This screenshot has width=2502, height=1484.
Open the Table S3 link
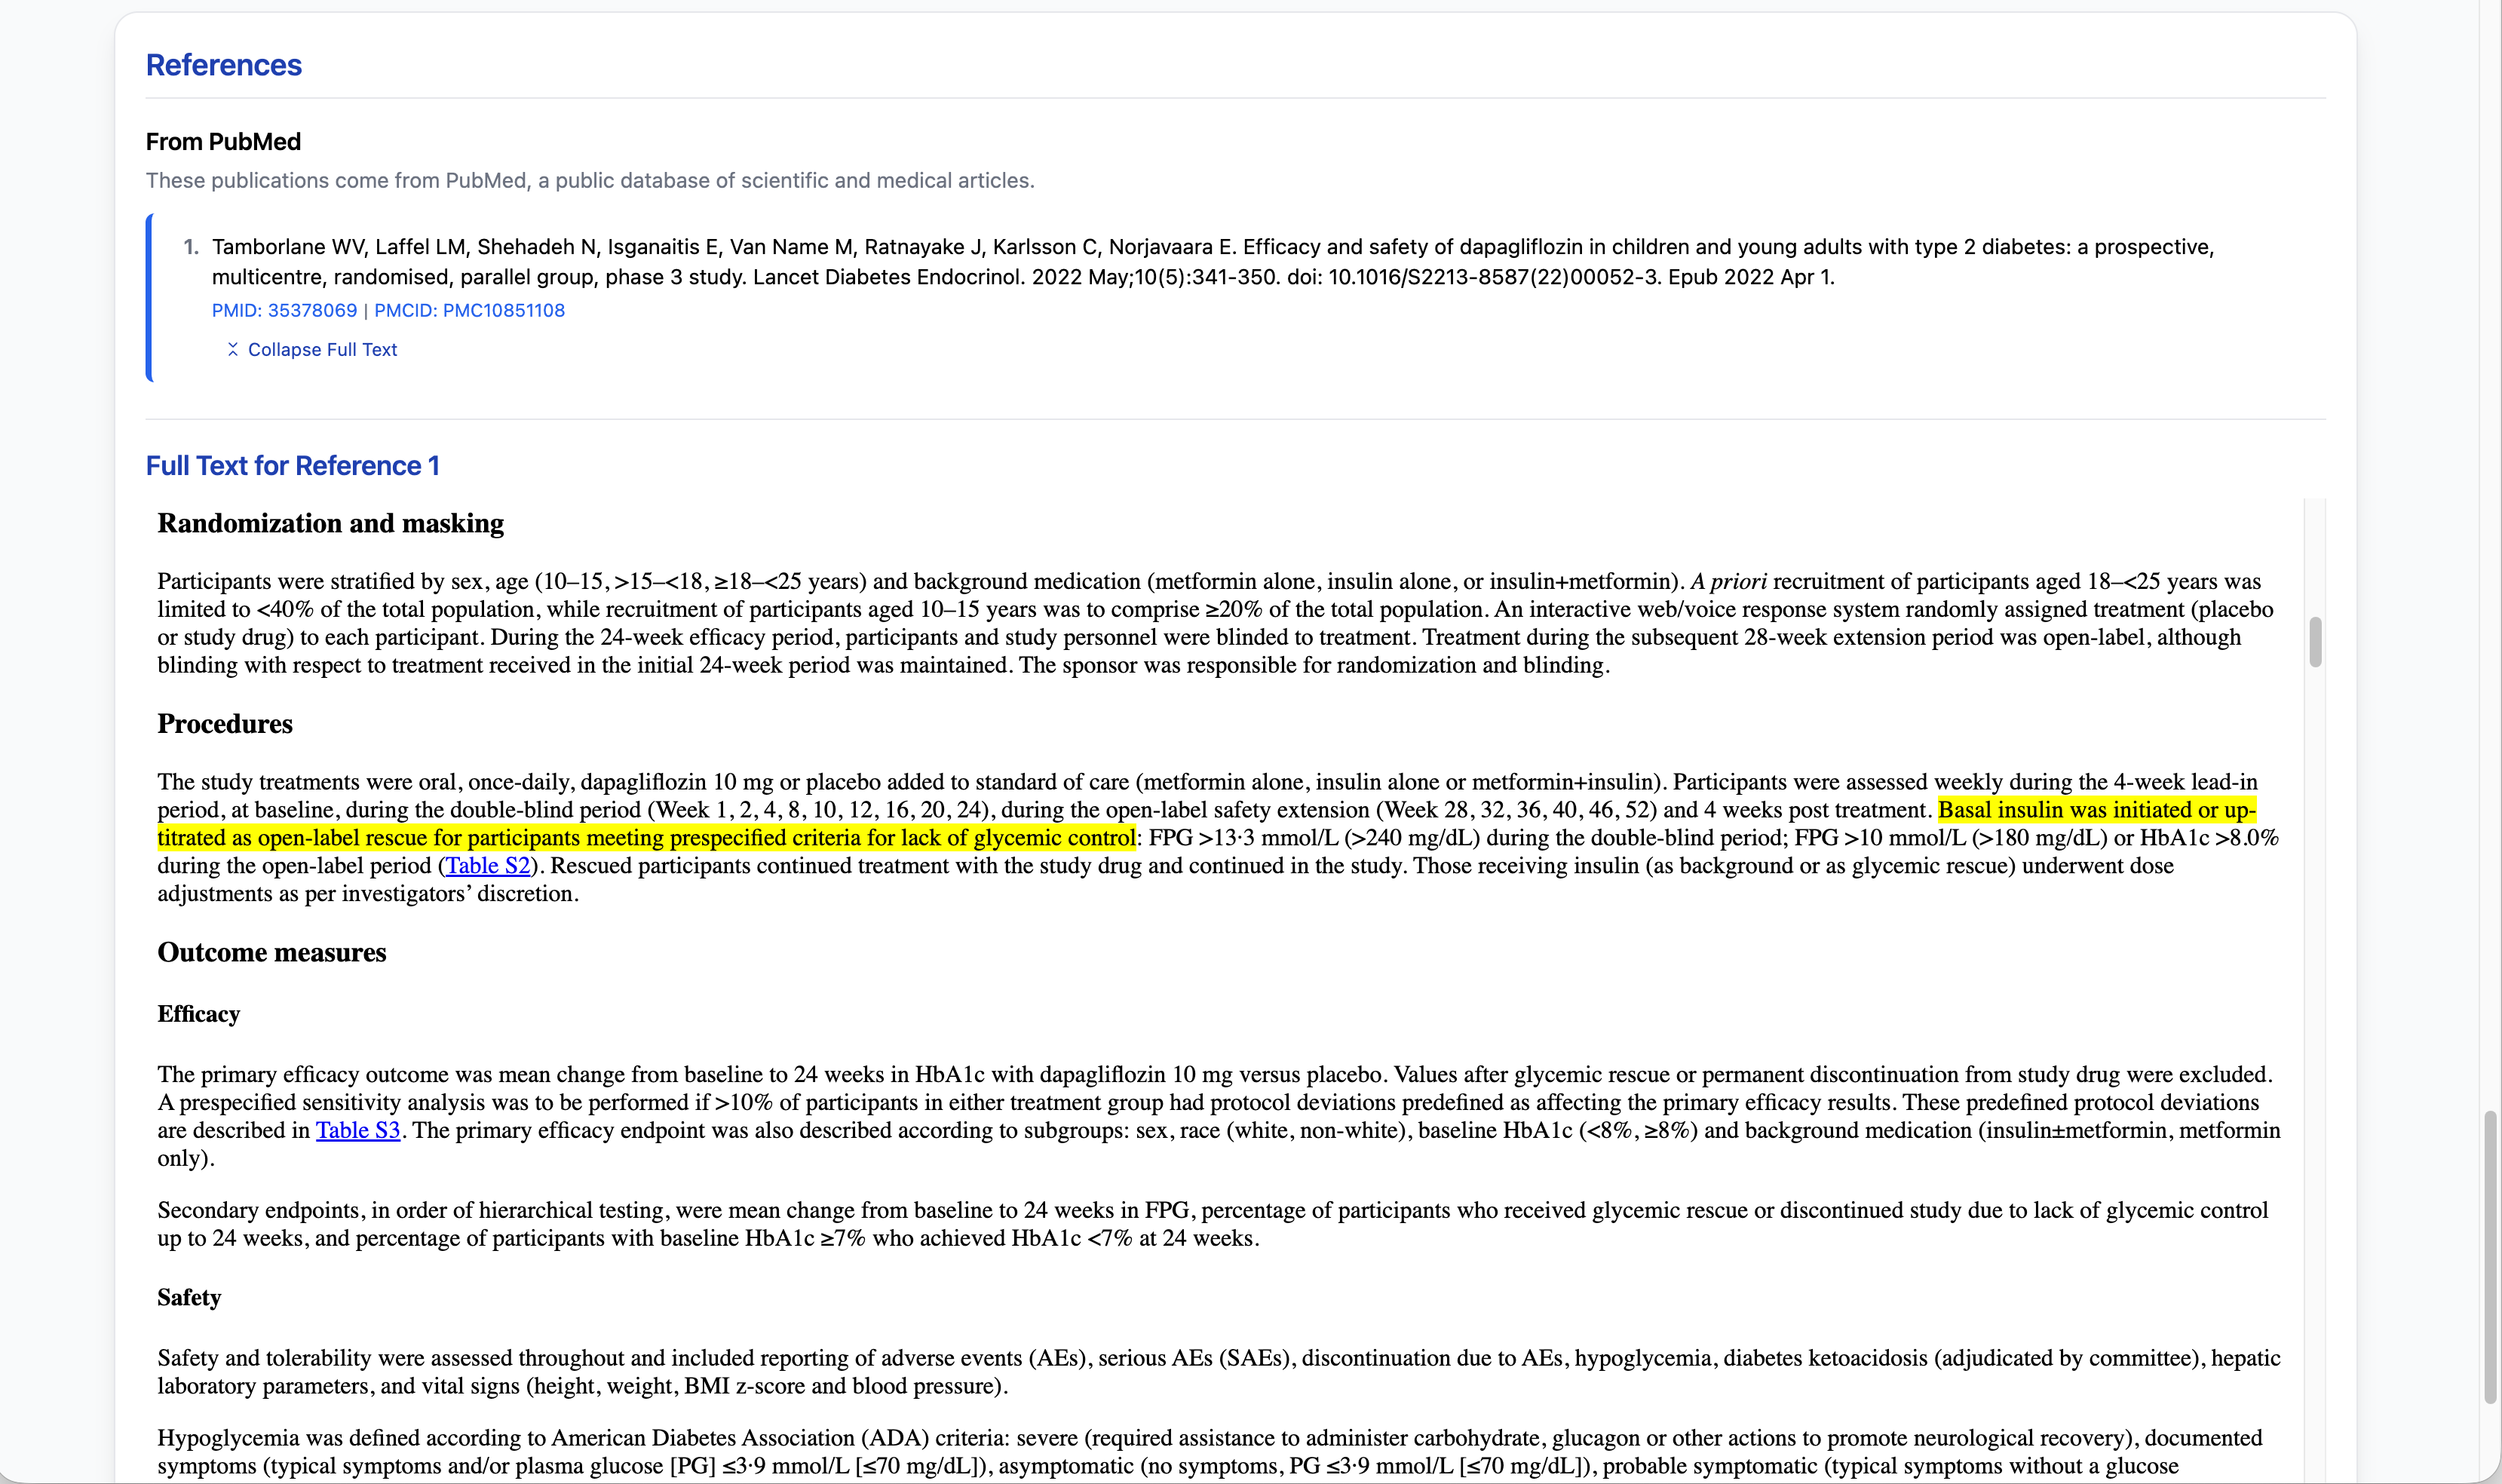[358, 1130]
